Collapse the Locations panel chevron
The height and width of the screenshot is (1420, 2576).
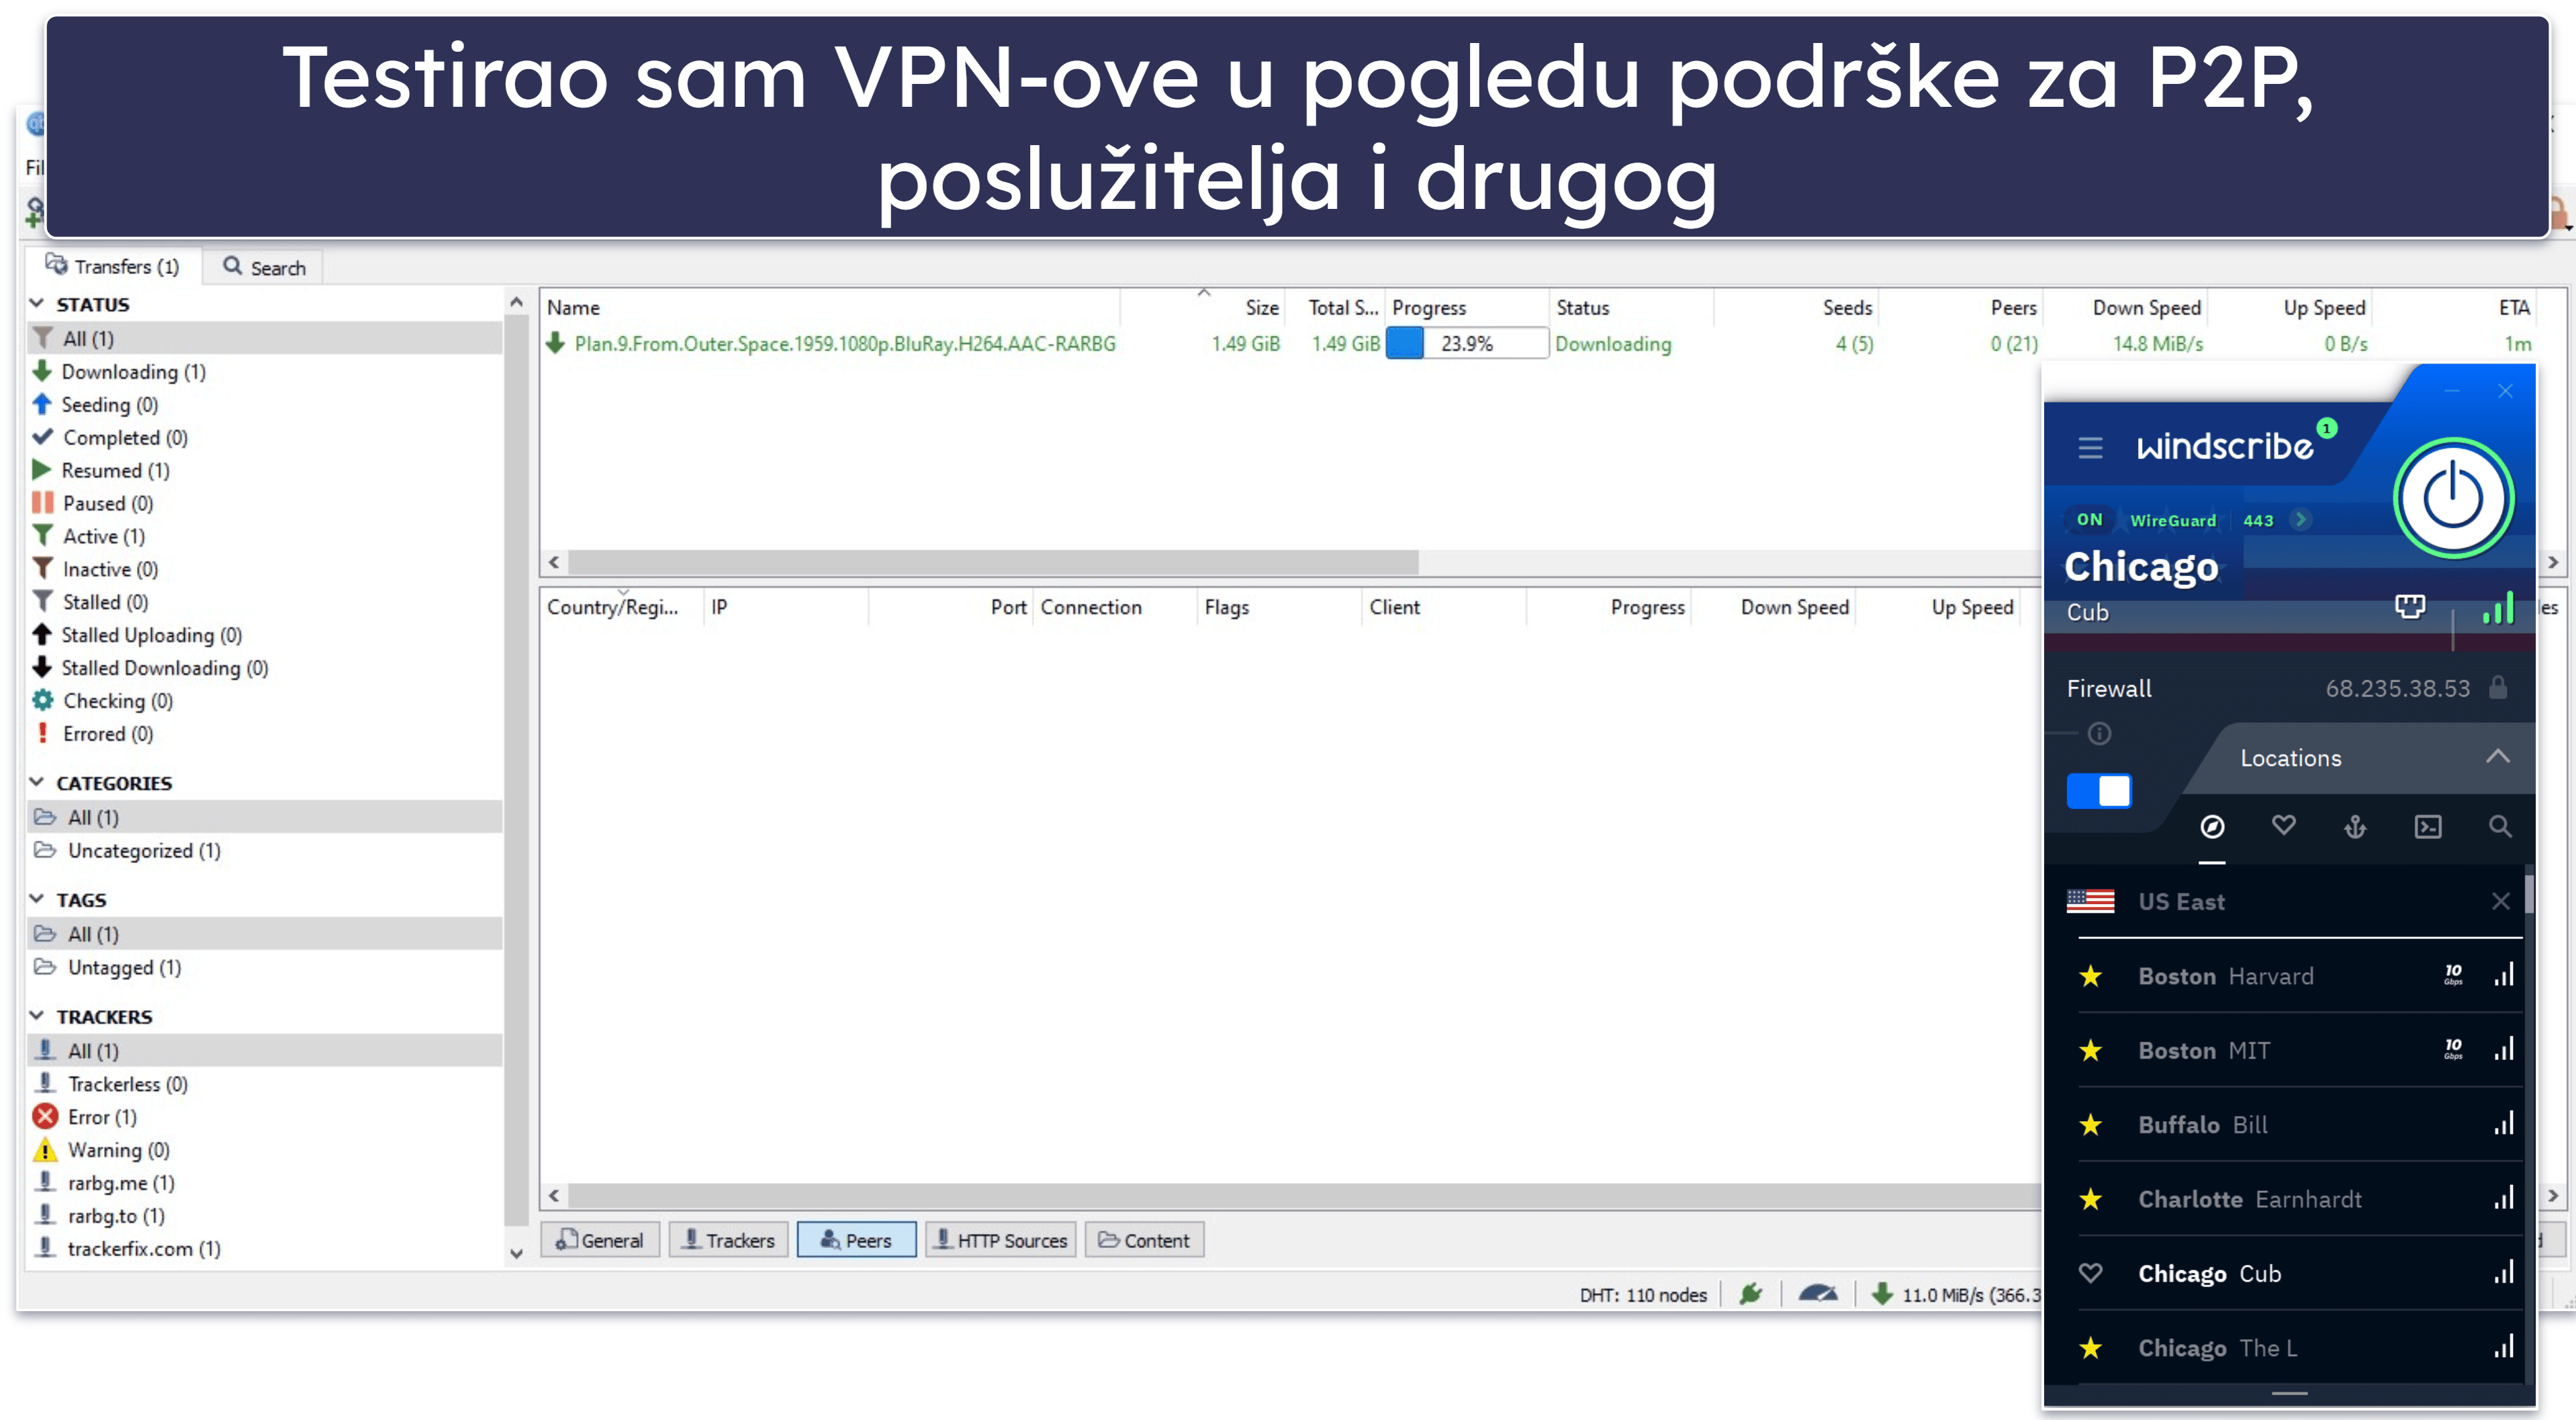[x=2497, y=757]
